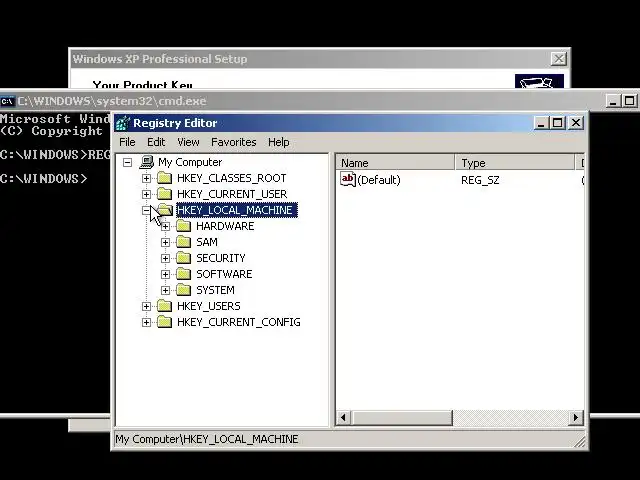Image resolution: width=640 pixels, height=480 pixels.
Task: Click the HKEY_CURRENT_CONFIG folder icon
Action: pyautogui.click(x=164, y=322)
